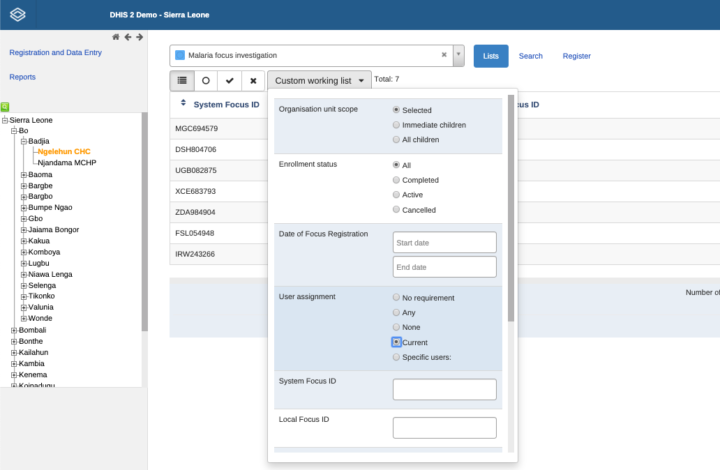The height and width of the screenshot is (470, 720).
Task: Select Jaiama Bongor in tree
Action: click(54, 229)
